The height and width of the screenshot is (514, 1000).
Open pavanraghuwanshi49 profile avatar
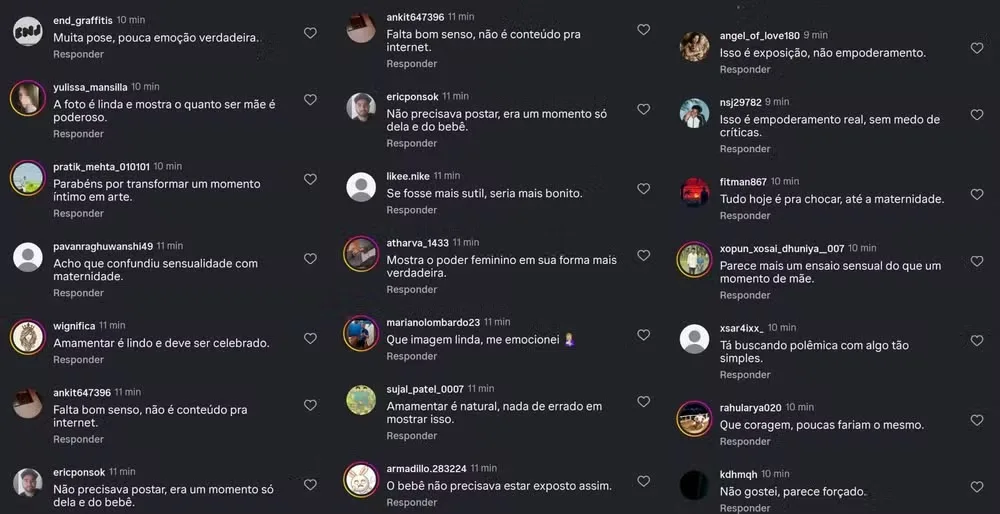coord(28,257)
